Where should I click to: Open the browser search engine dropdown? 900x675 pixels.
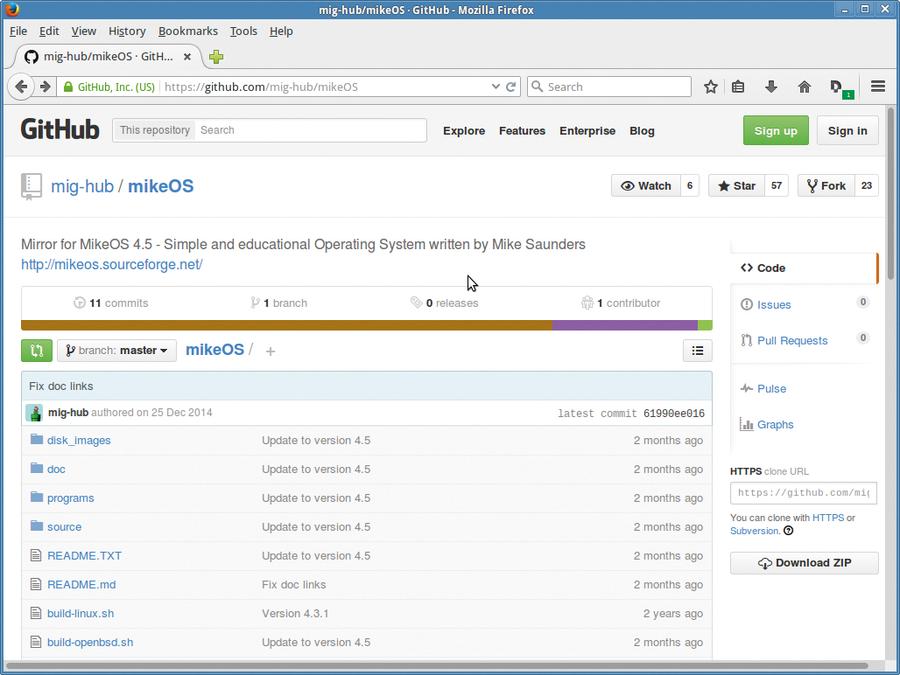538,87
